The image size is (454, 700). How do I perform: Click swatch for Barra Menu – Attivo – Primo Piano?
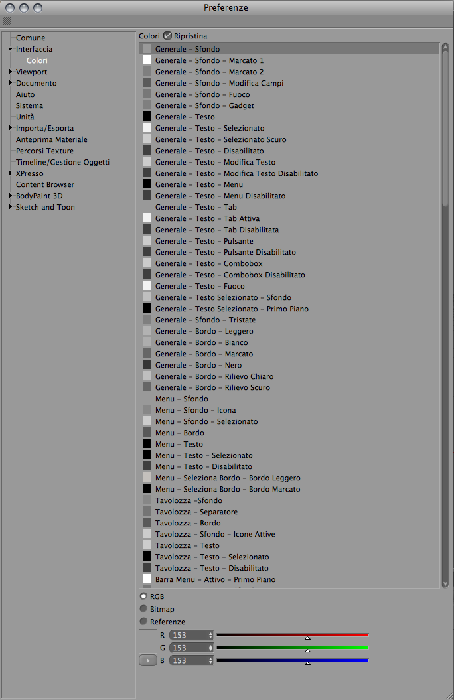click(x=147, y=579)
